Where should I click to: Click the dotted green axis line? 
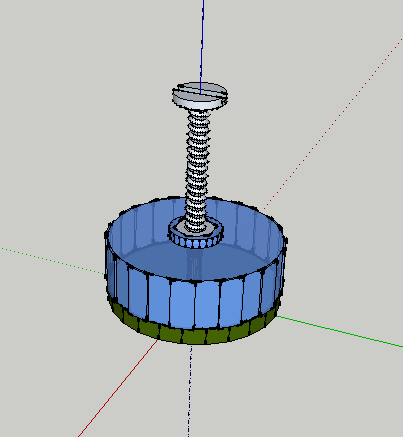pos(53,261)
